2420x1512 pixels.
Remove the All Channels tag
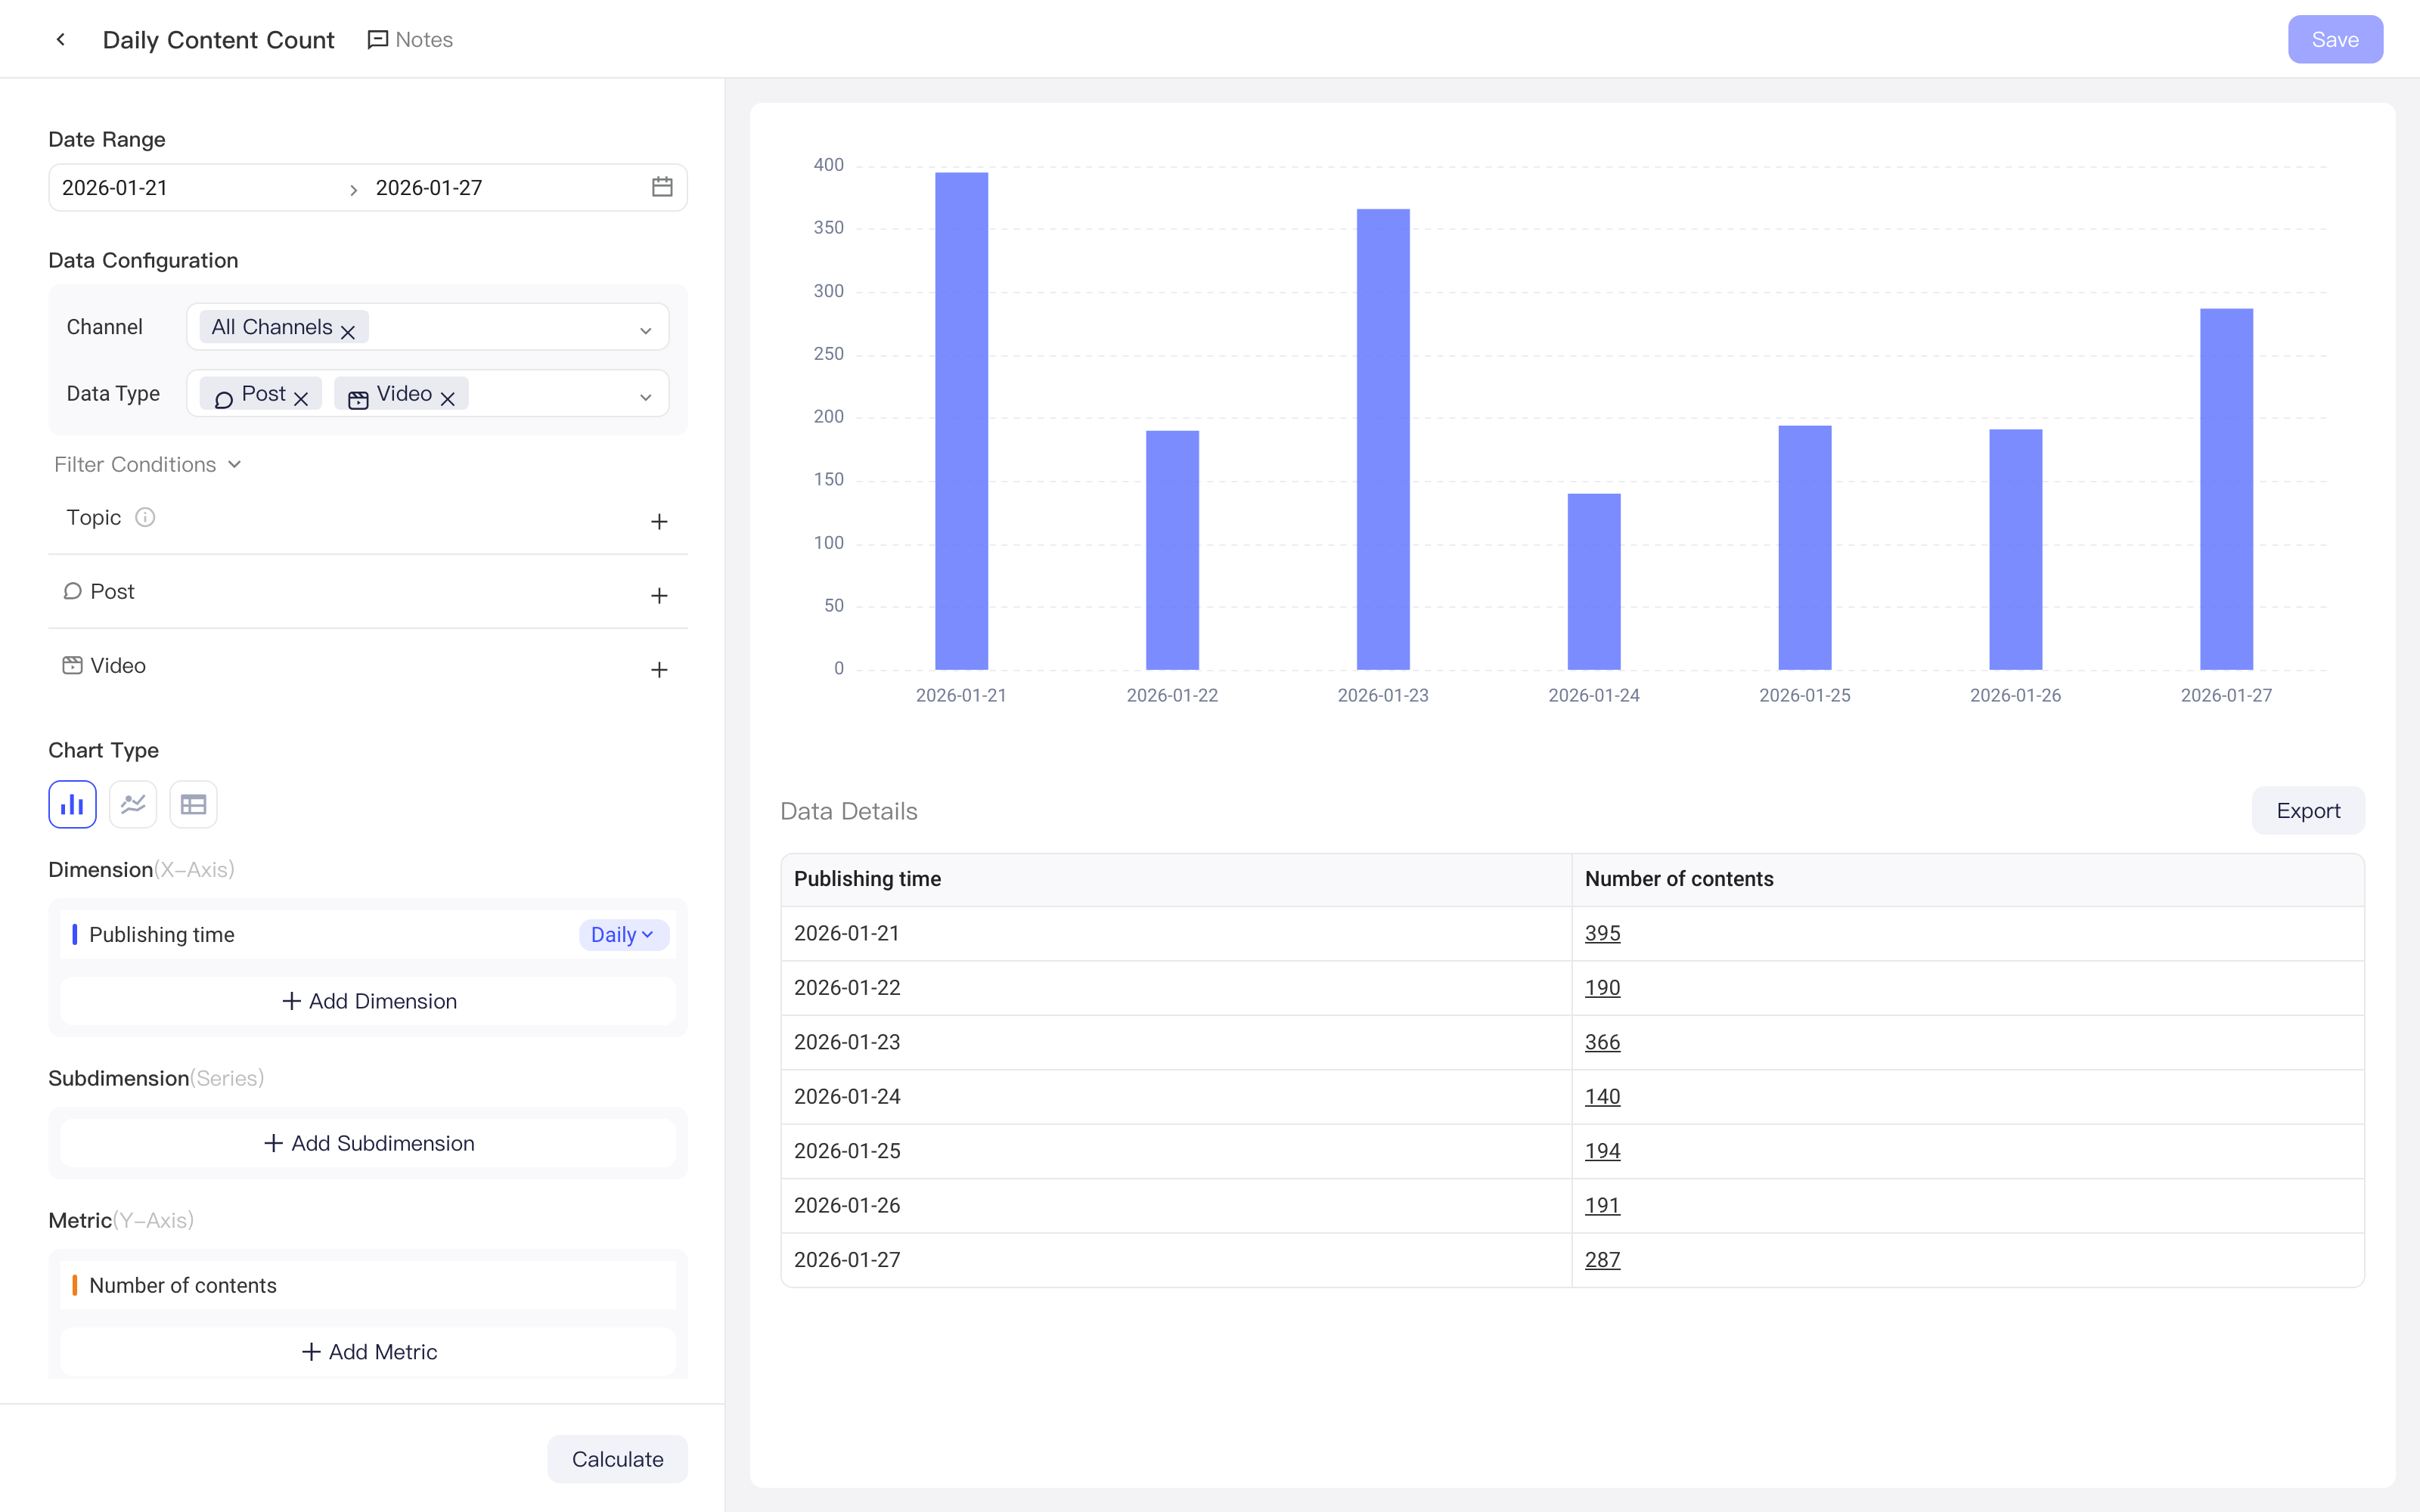(348, 331)
